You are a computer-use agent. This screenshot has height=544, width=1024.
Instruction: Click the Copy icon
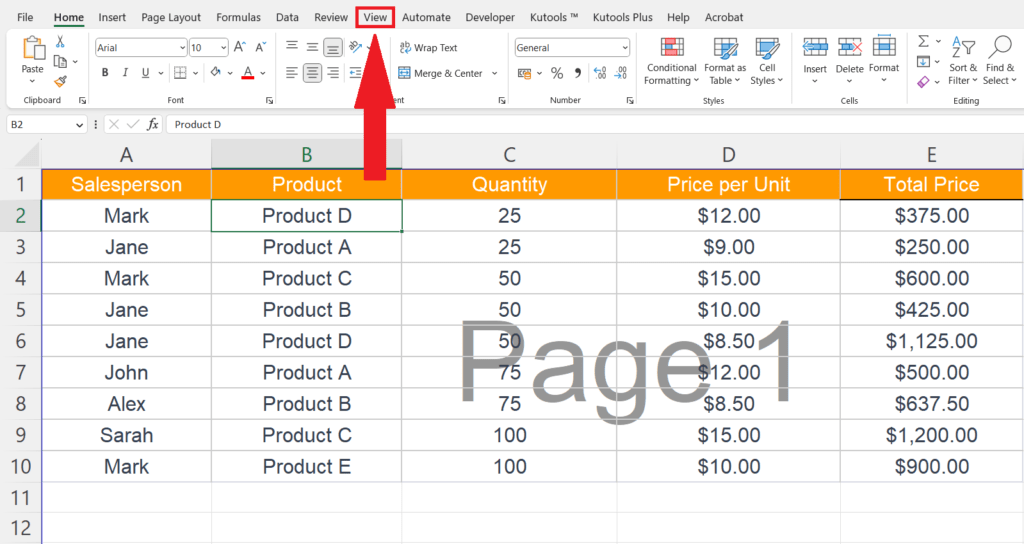coord(60,61)
